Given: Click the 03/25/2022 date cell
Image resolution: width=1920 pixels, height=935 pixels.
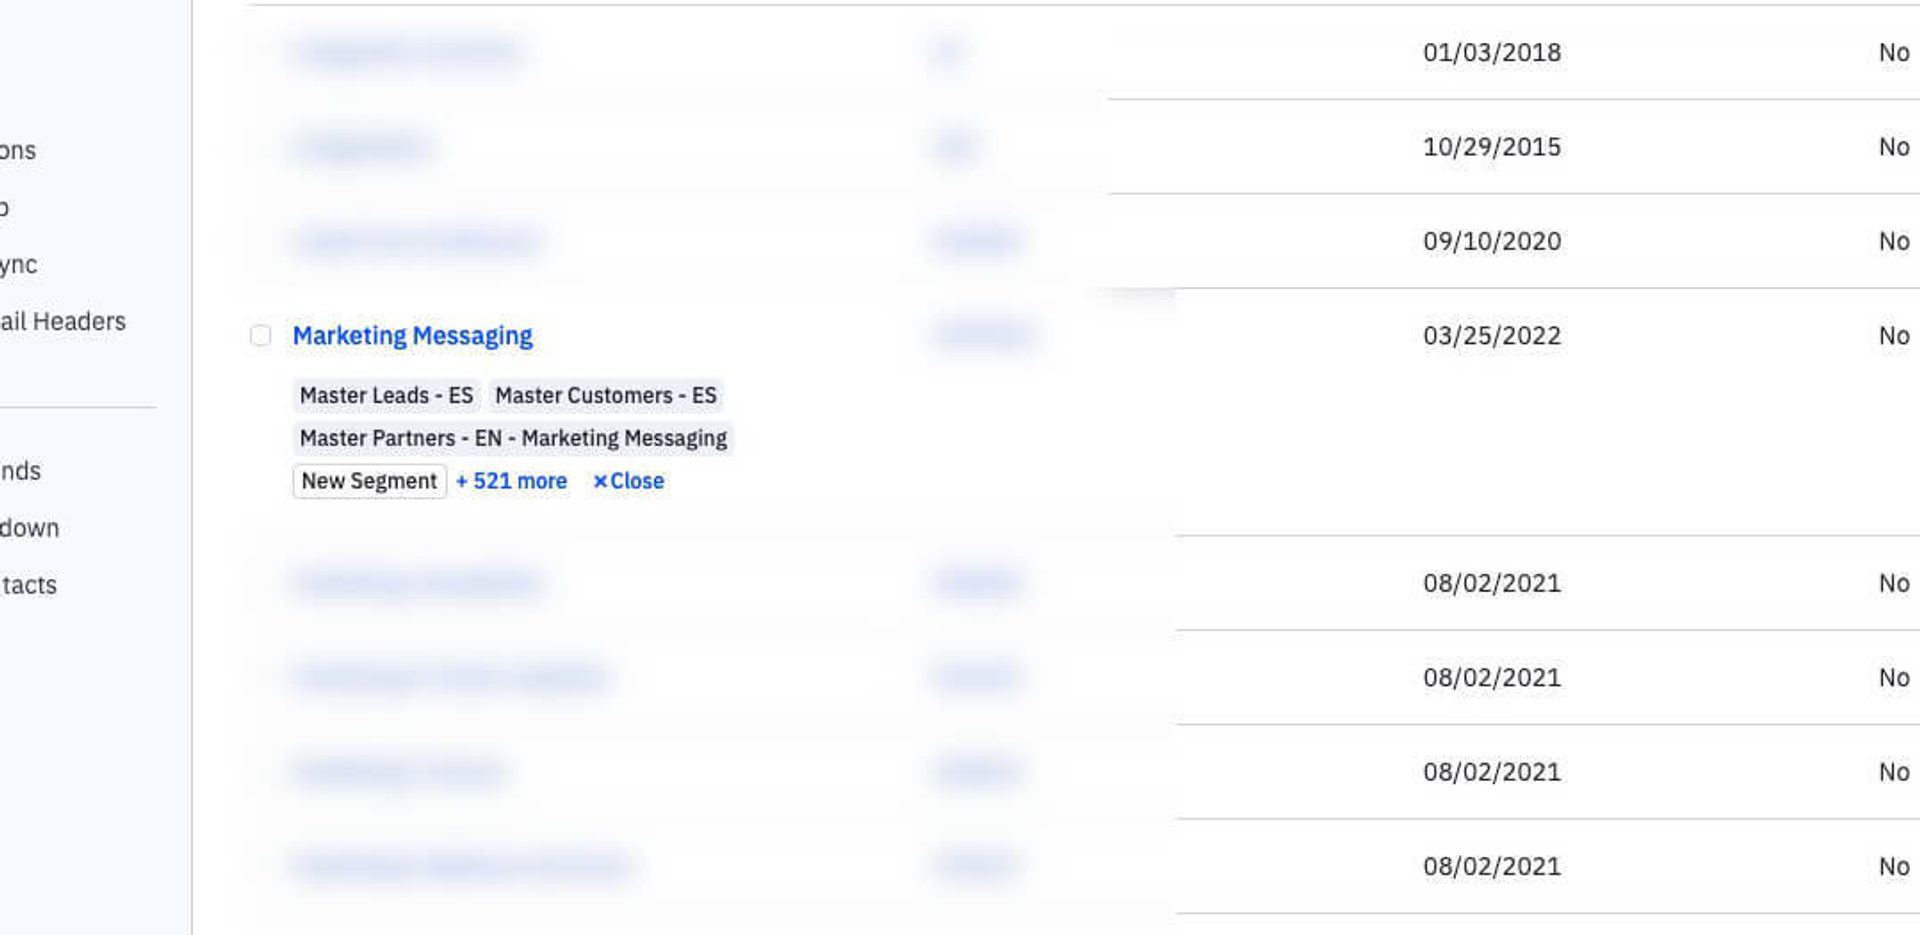Looking at the screenshot, I should pos(1491,336).
